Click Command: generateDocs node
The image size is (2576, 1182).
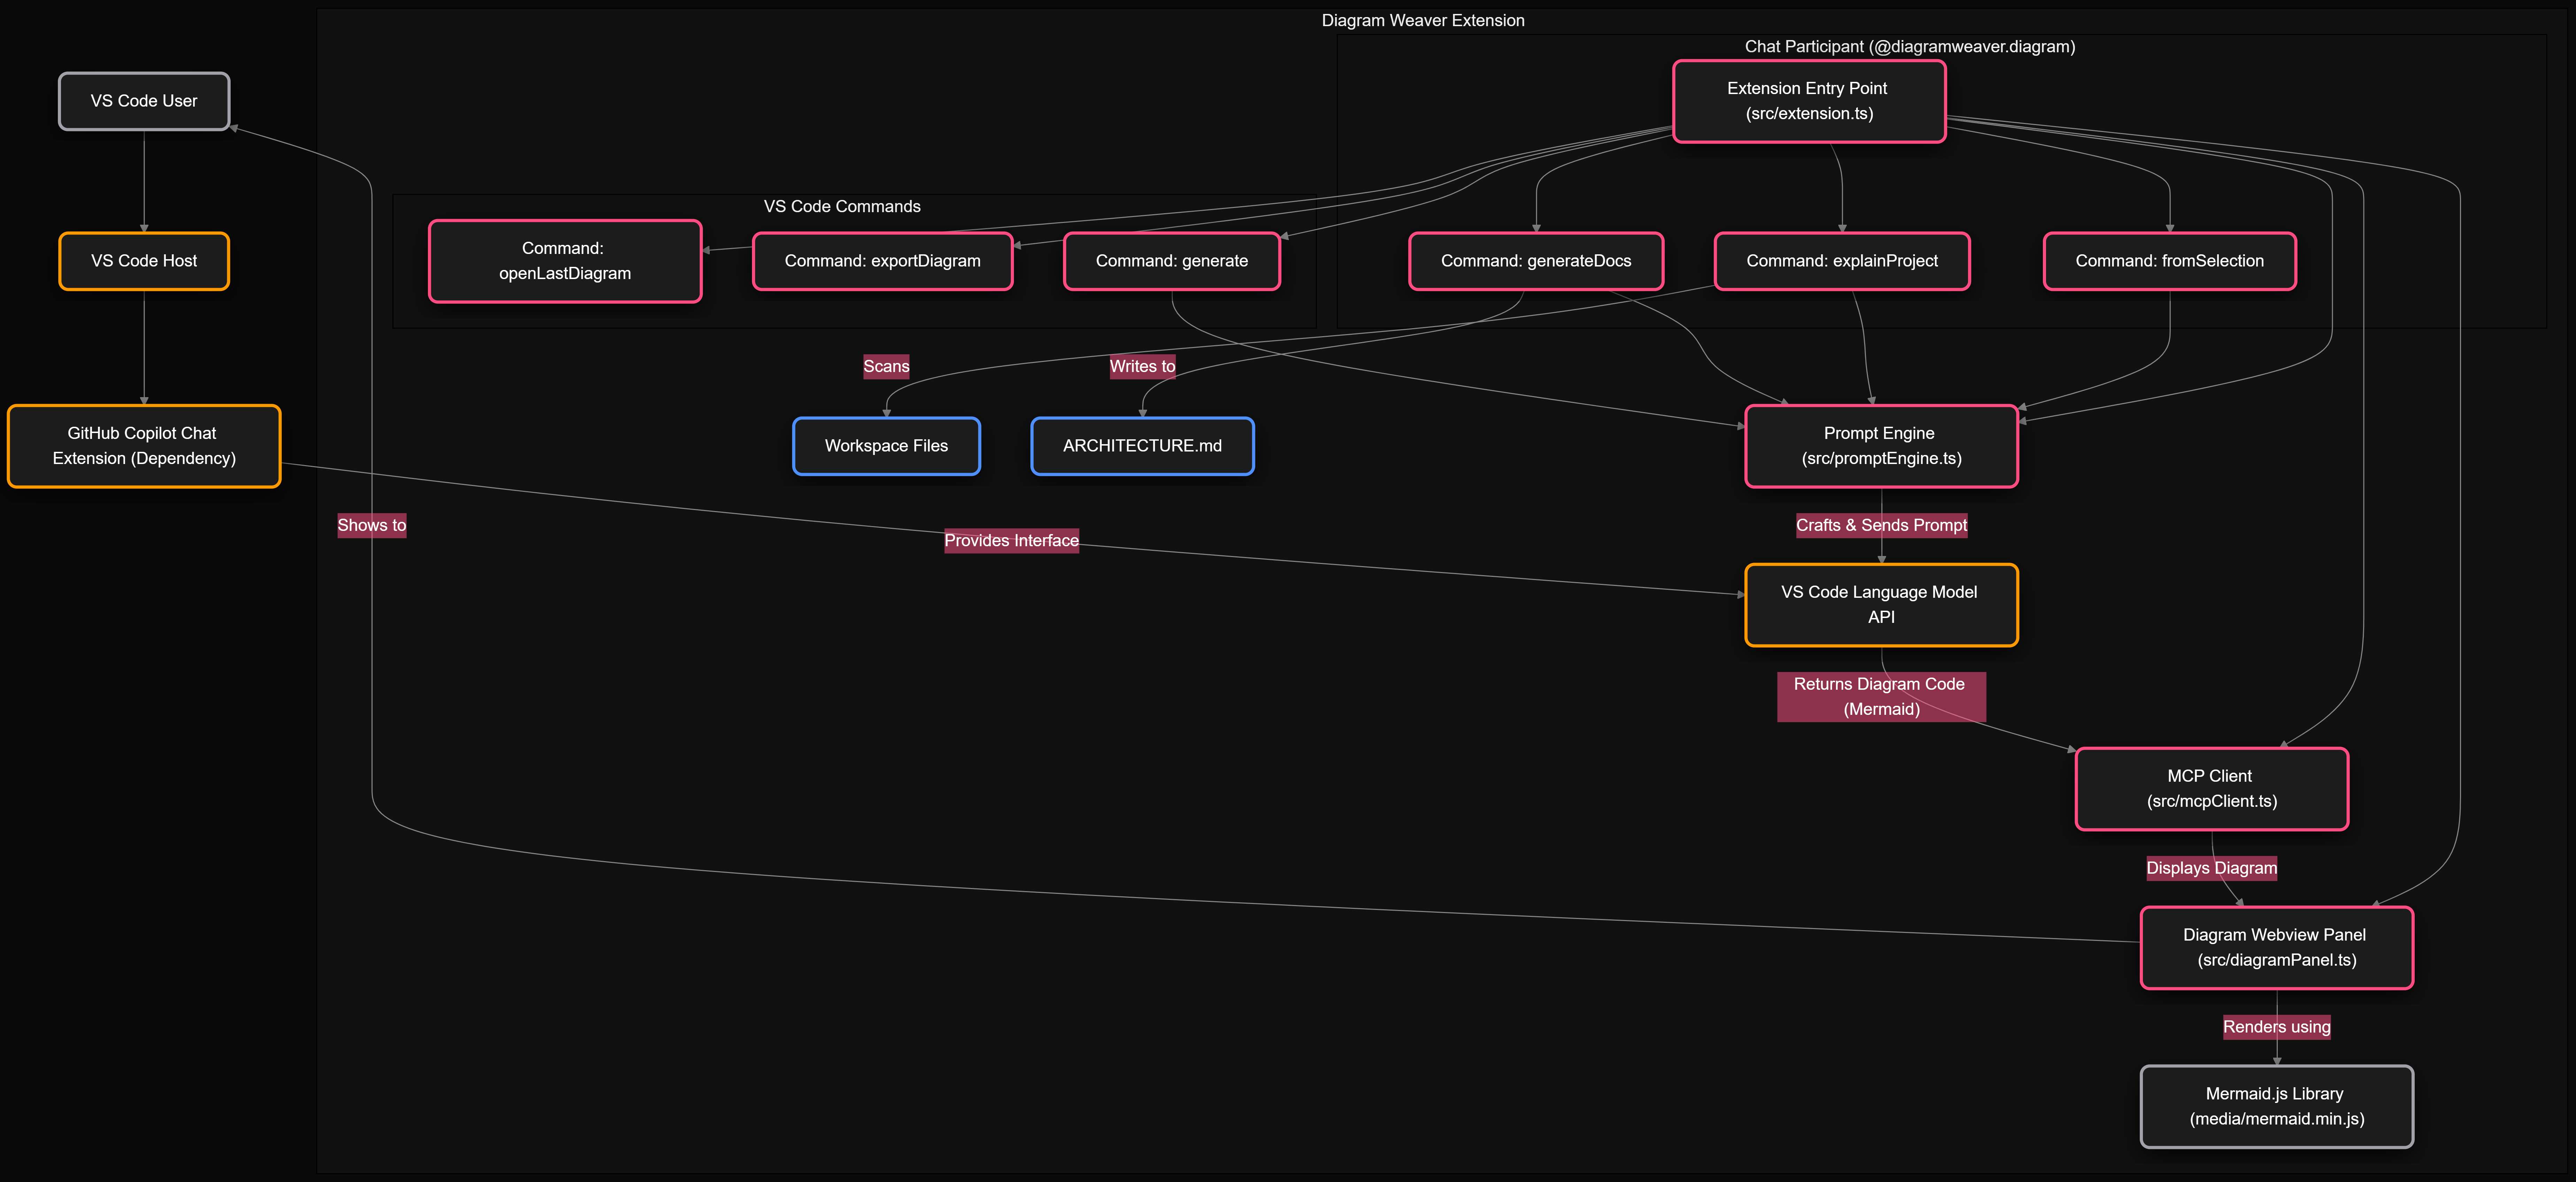(x=1536, y=261)
